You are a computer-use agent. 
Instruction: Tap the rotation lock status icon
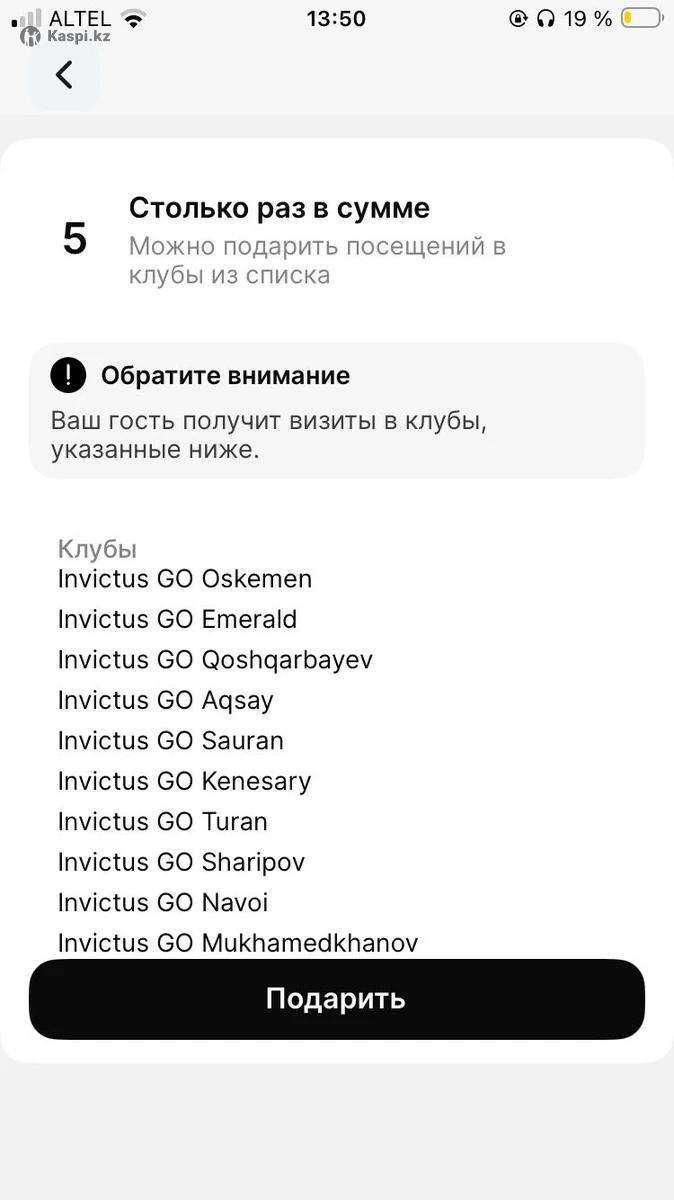[518, 18]
